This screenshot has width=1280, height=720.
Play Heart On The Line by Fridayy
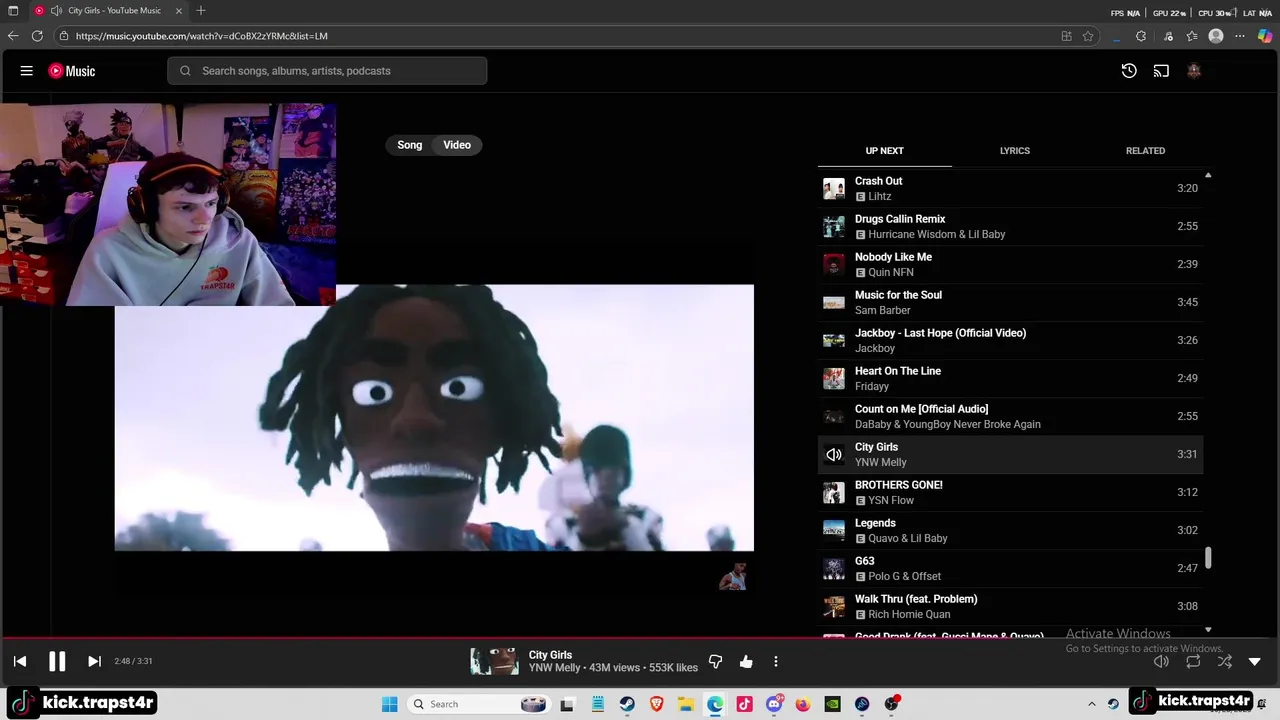point(1010,378)
